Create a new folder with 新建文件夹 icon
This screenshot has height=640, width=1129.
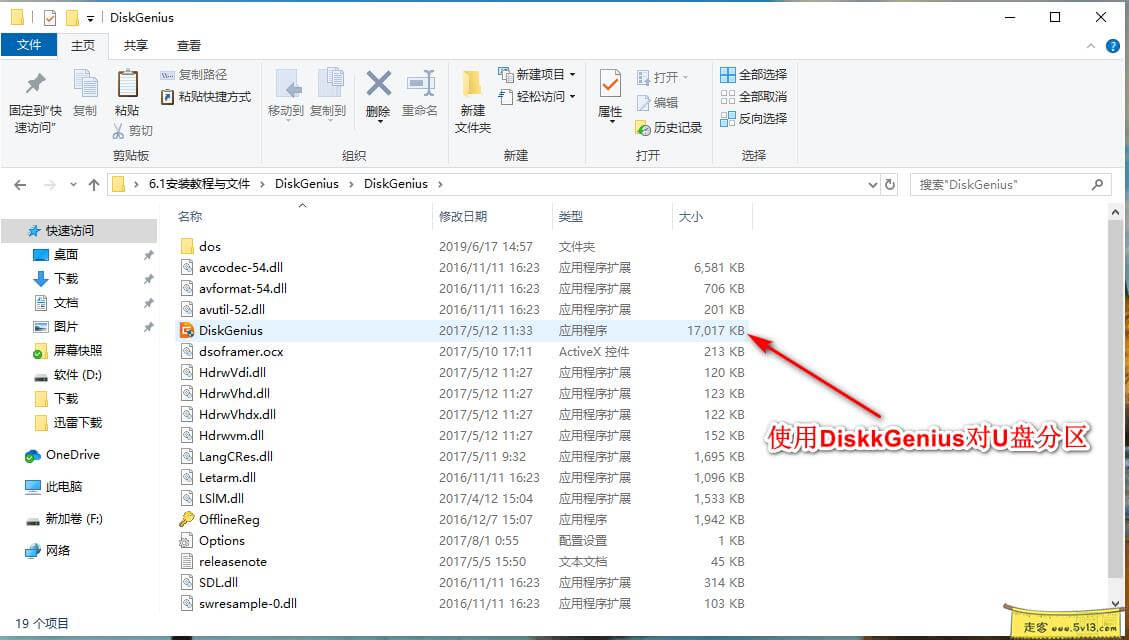coord(471,95)
